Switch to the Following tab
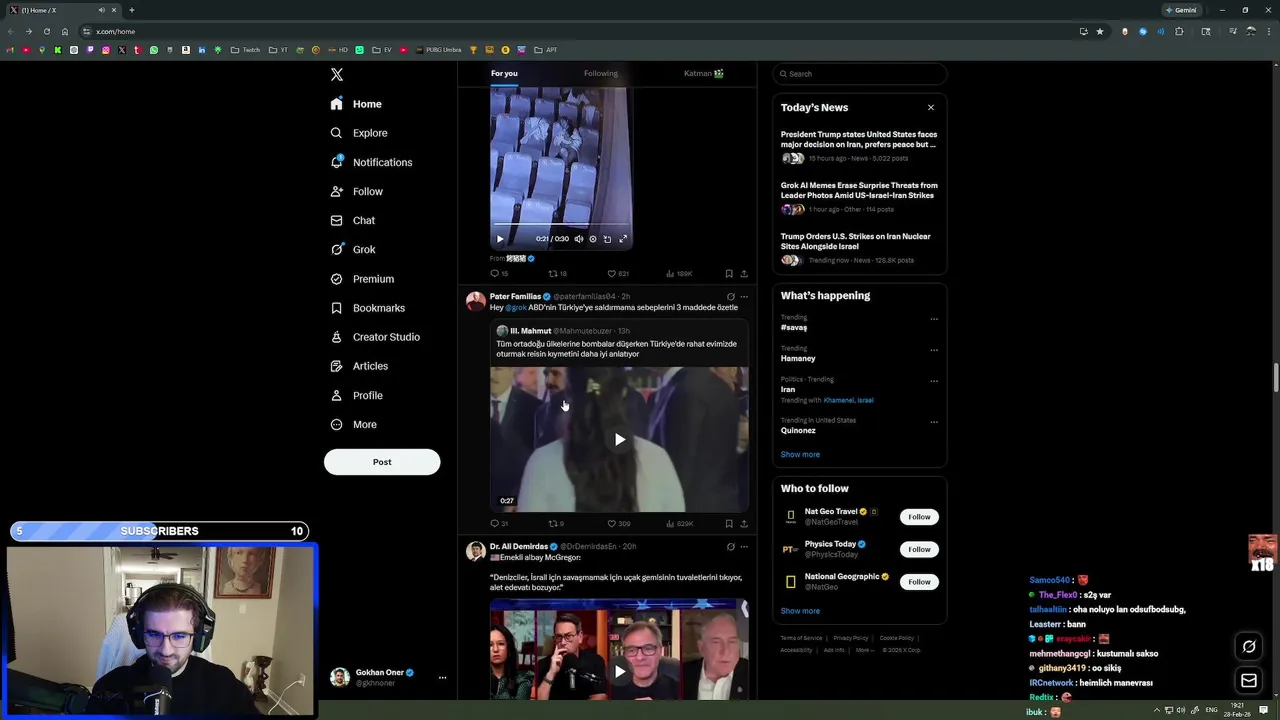 [601, 73]
